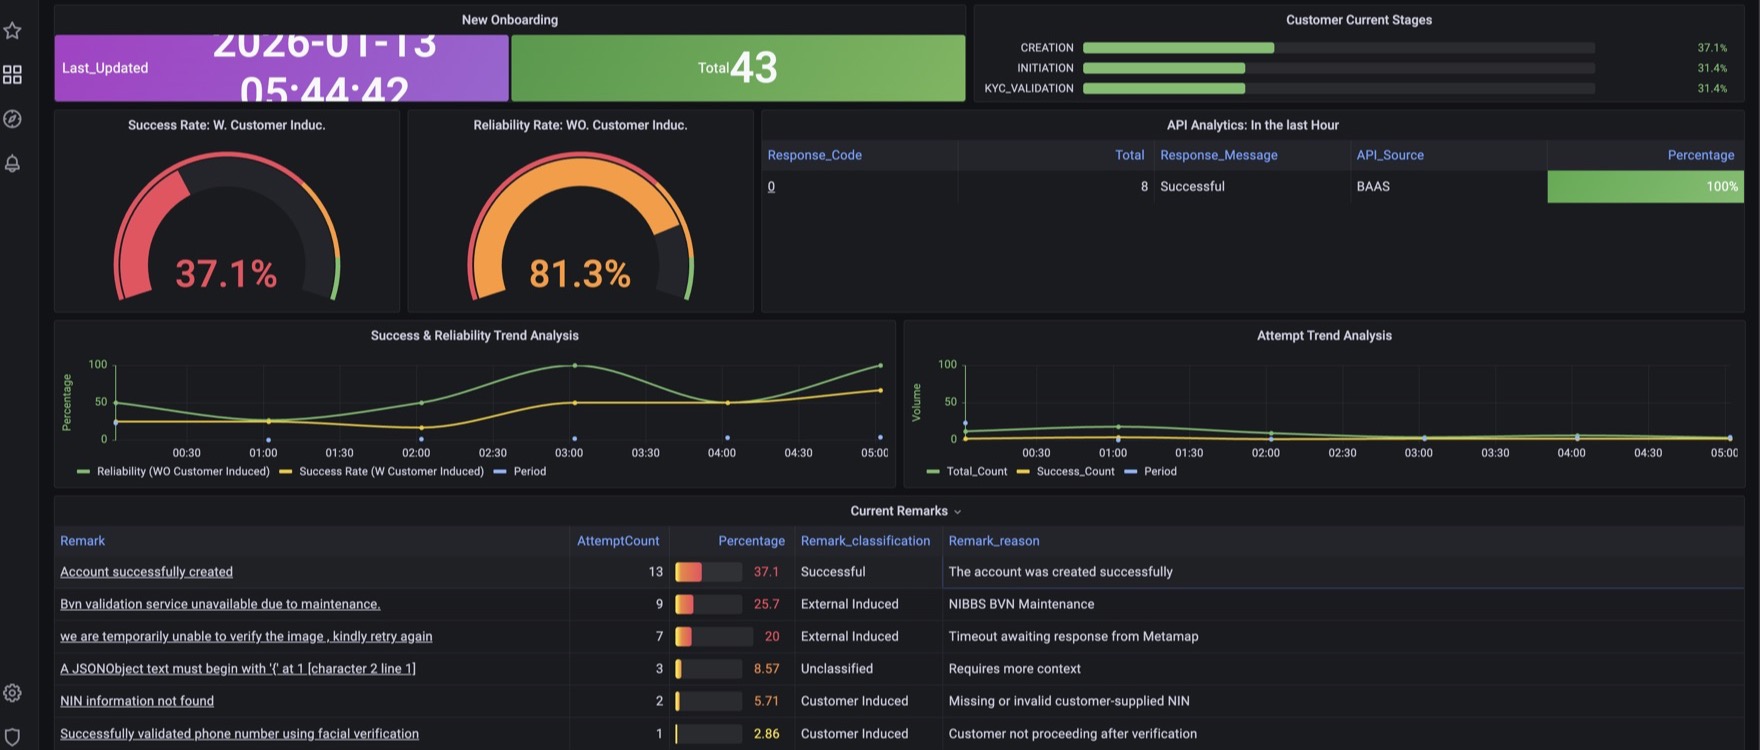Viewport: 1760px width, 750px height.
Task: Sort by Remark column header
Action: [82, 541]
